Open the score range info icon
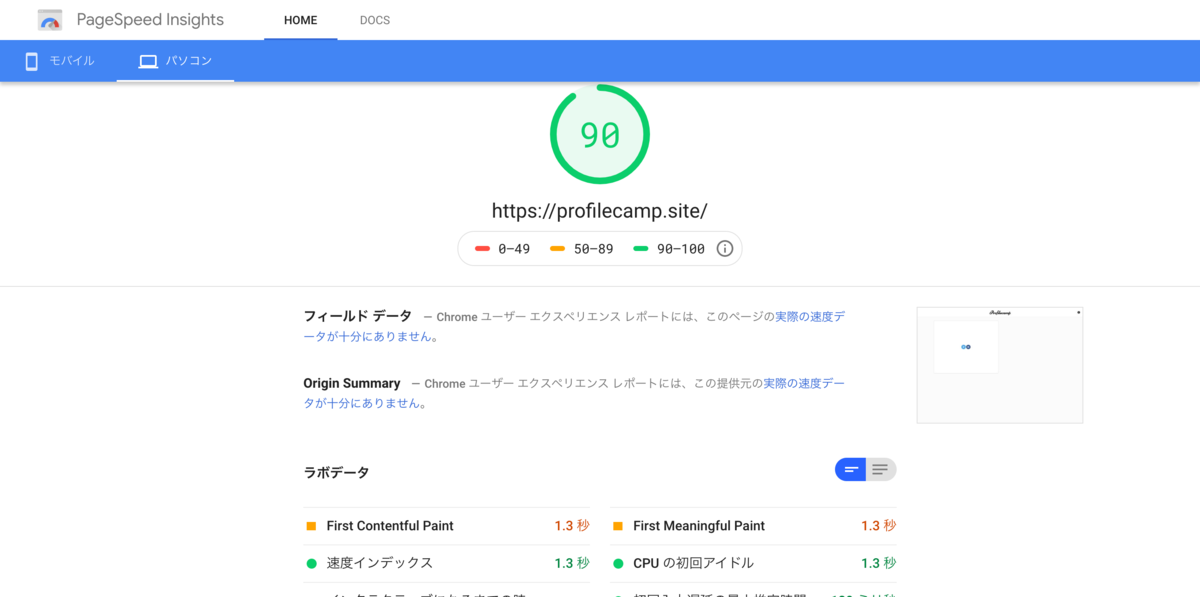1200x597 pixels. (725, 248)
